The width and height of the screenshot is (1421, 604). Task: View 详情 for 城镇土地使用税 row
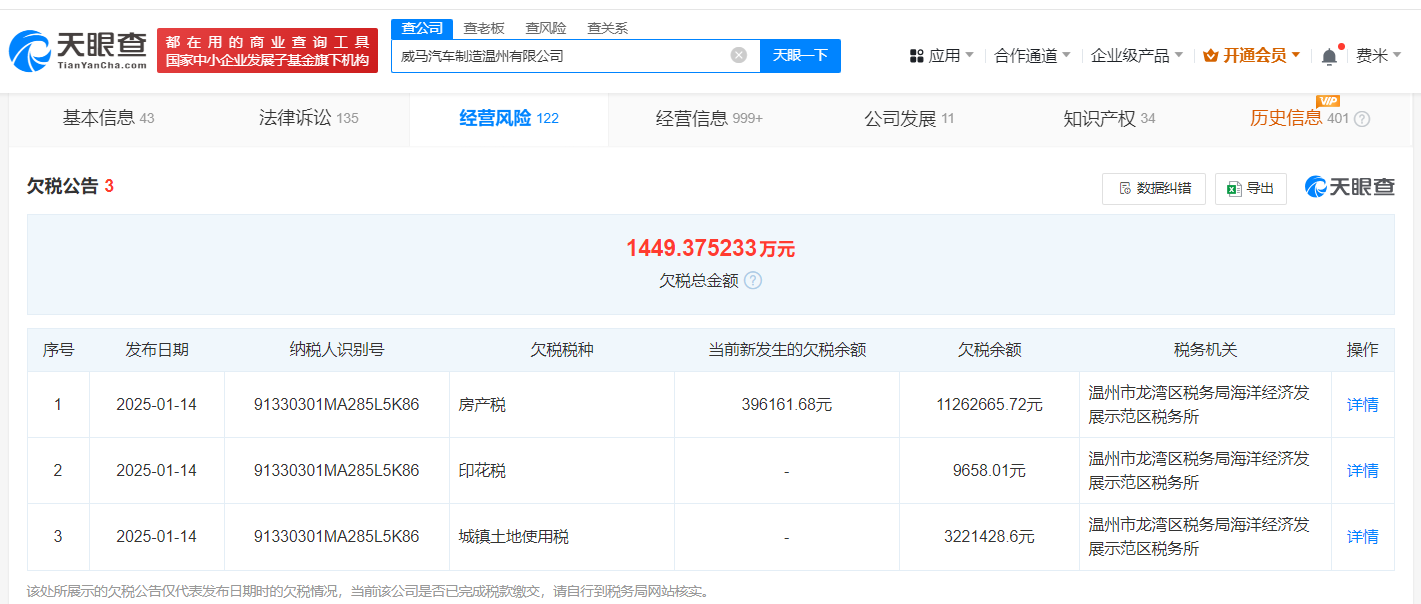point(1362,537)
